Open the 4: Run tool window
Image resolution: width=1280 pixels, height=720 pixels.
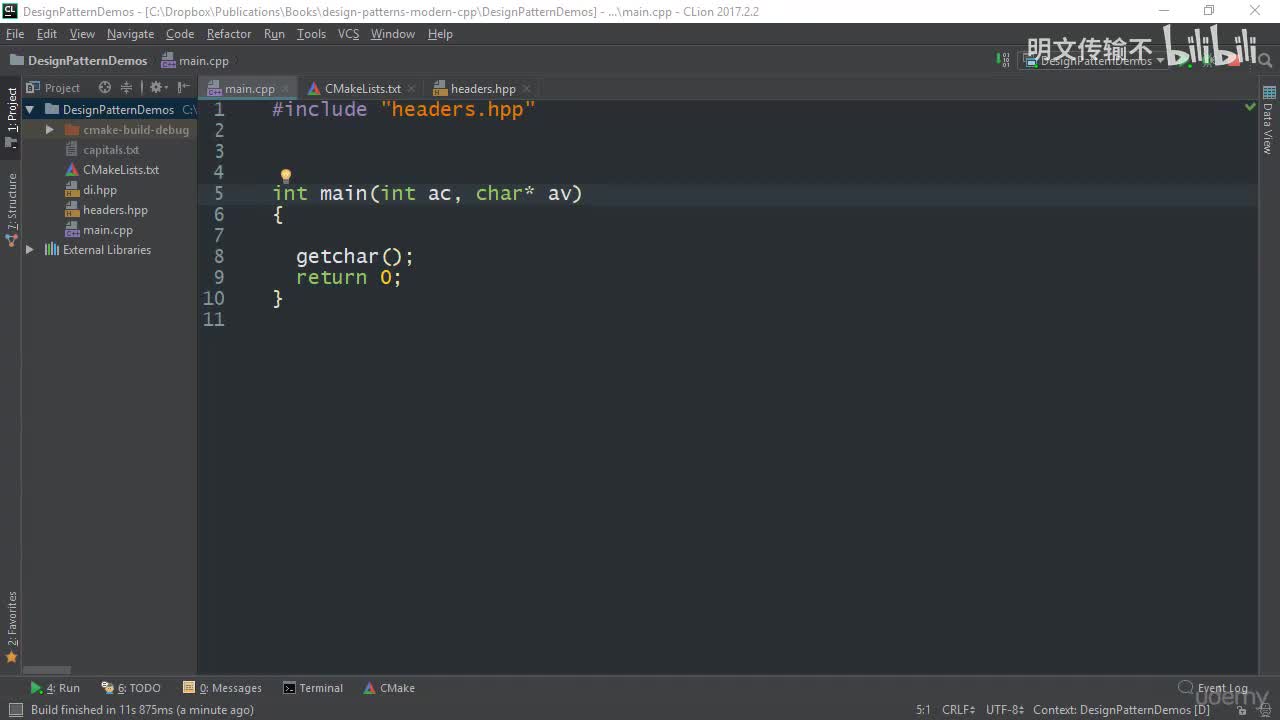pos(55,688)
